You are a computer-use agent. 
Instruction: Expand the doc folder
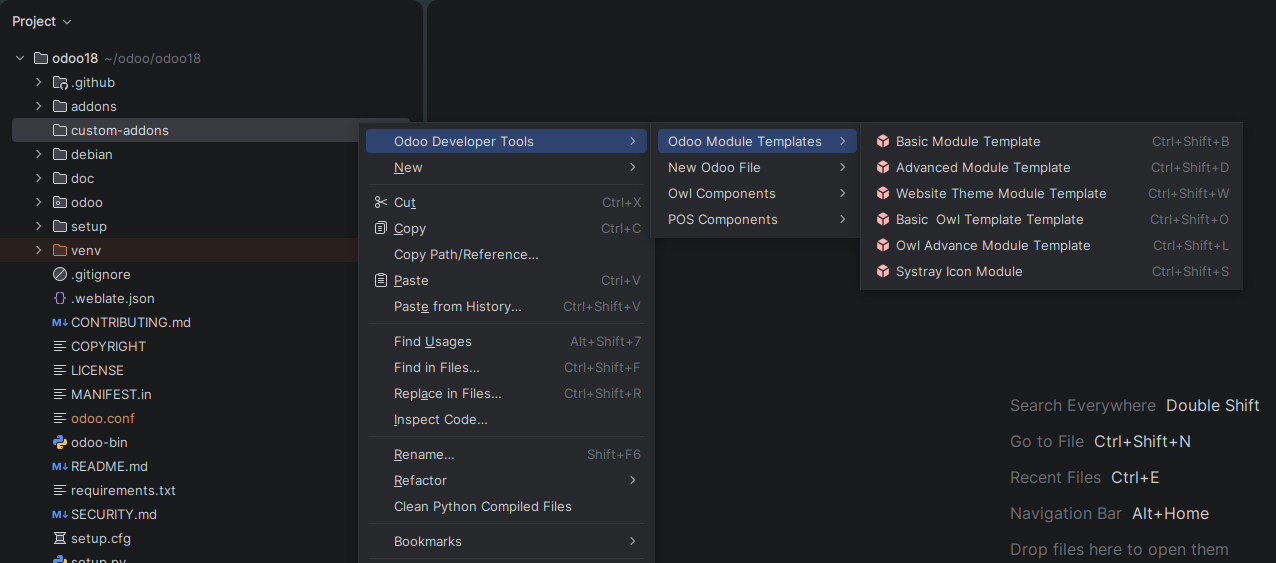pos(39,178)
